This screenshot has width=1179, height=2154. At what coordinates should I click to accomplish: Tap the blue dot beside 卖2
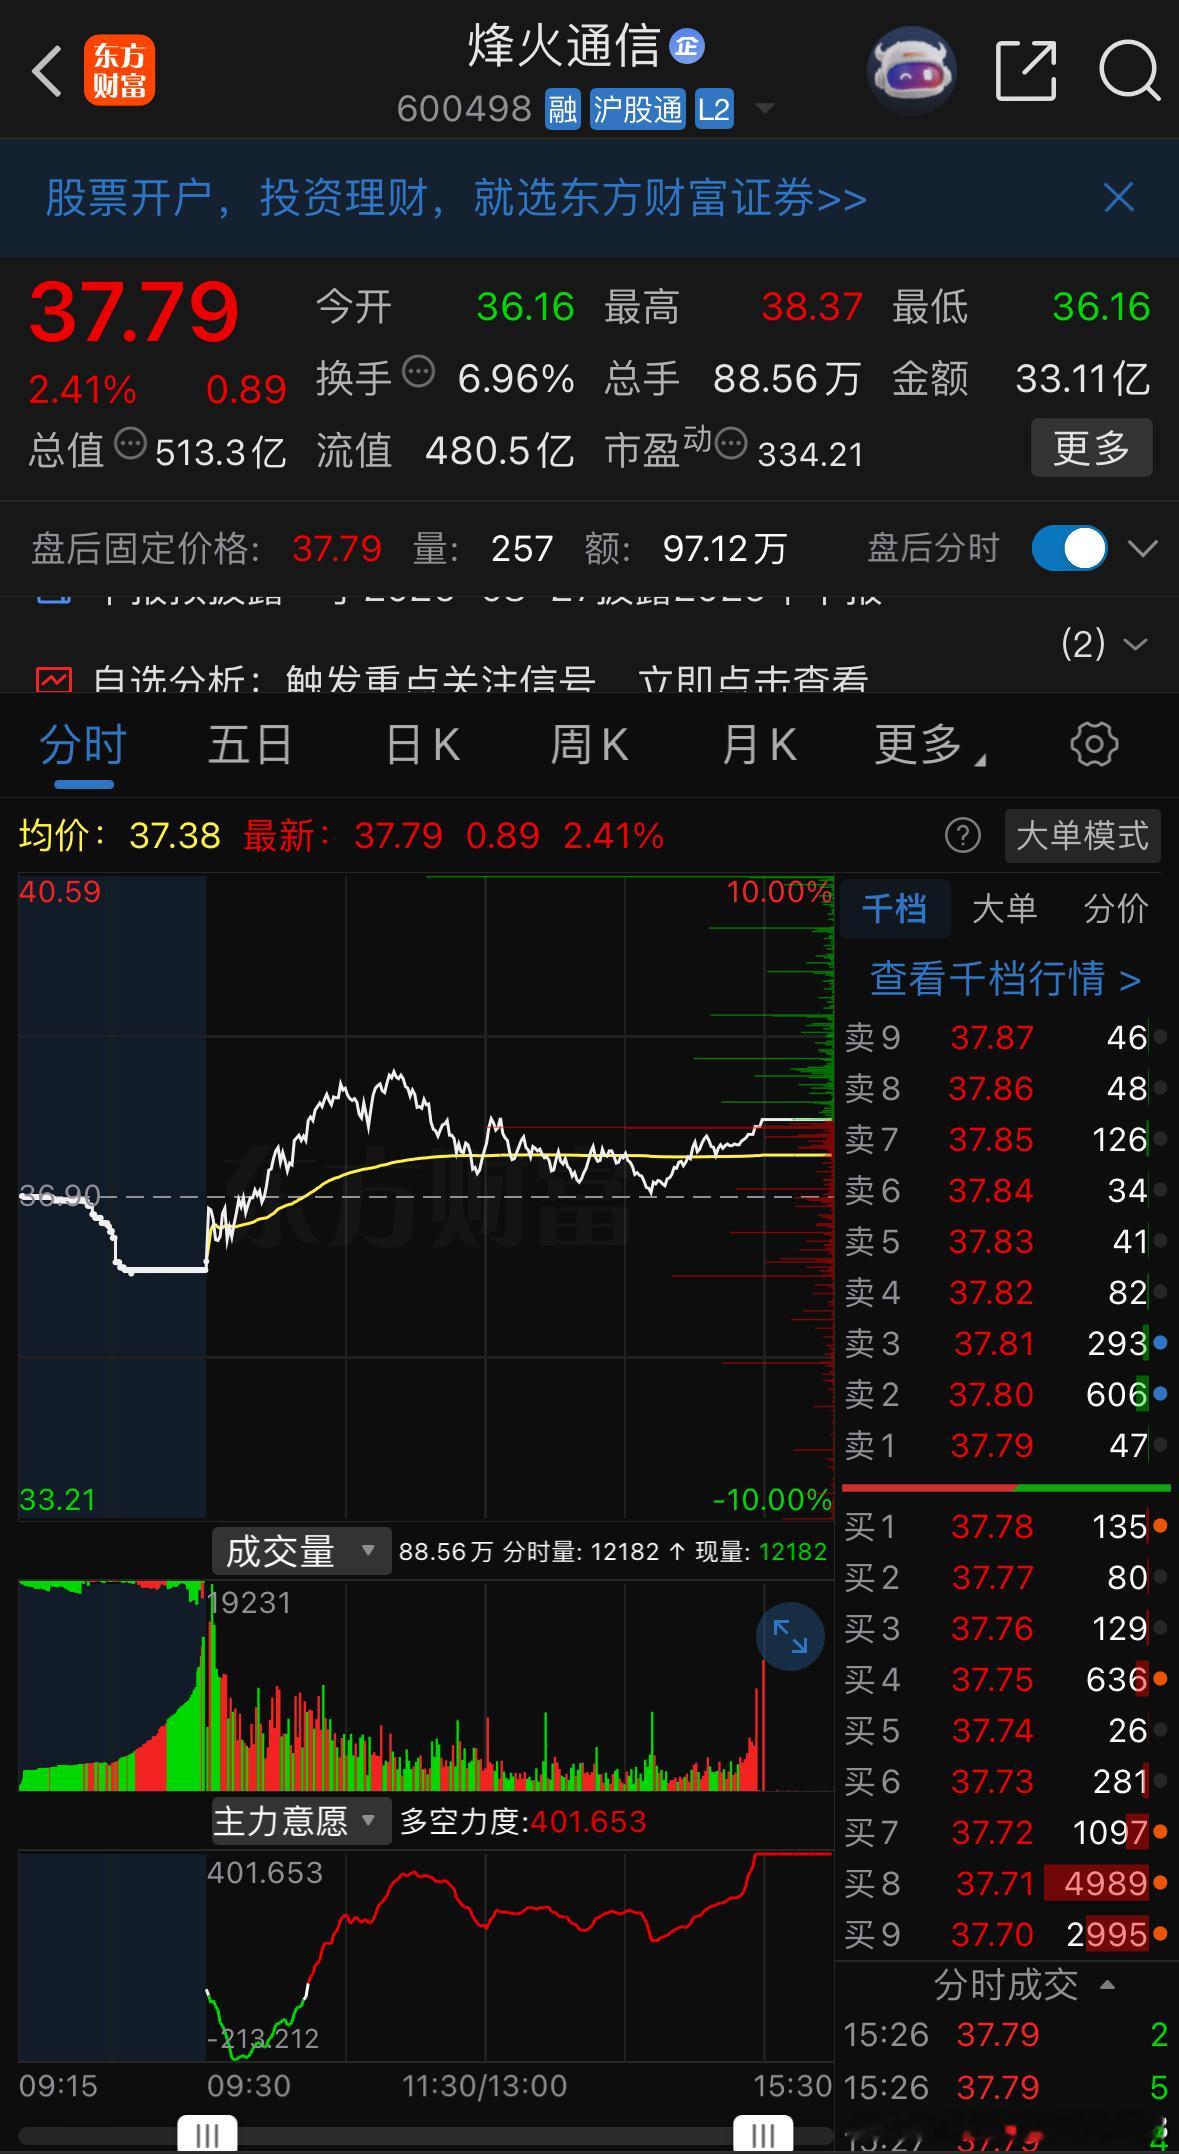point(1160,1394)
